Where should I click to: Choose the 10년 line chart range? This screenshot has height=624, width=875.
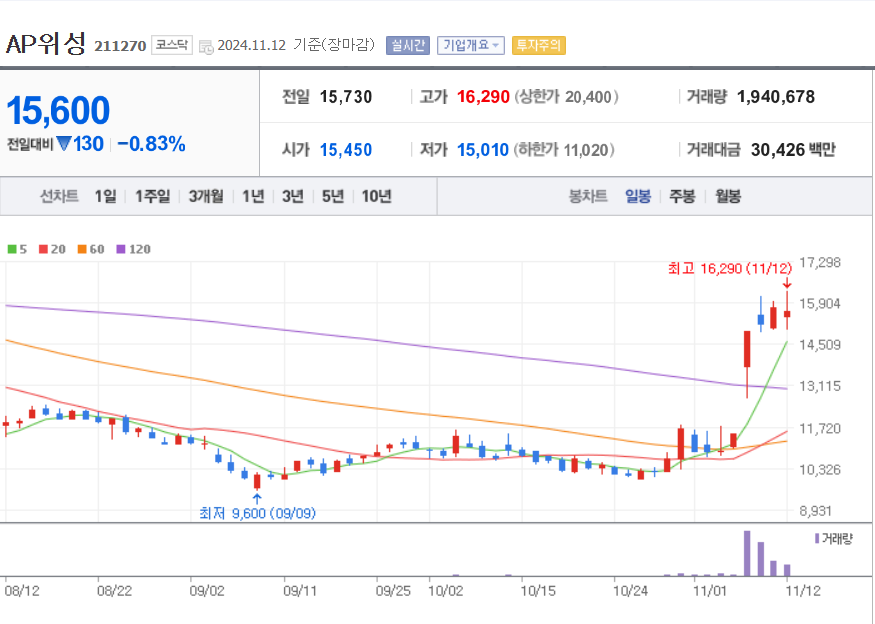point(376,196)
